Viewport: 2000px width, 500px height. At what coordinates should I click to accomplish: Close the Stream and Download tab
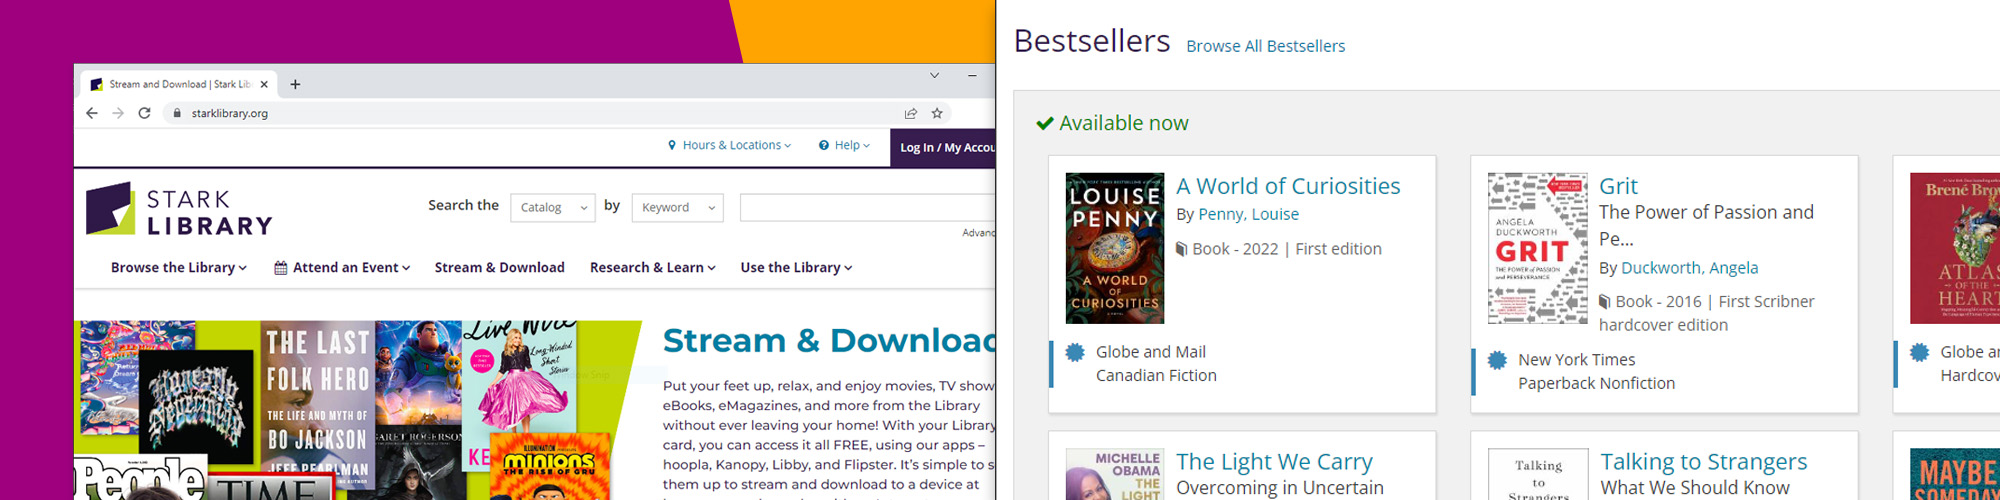click(264, 84)
